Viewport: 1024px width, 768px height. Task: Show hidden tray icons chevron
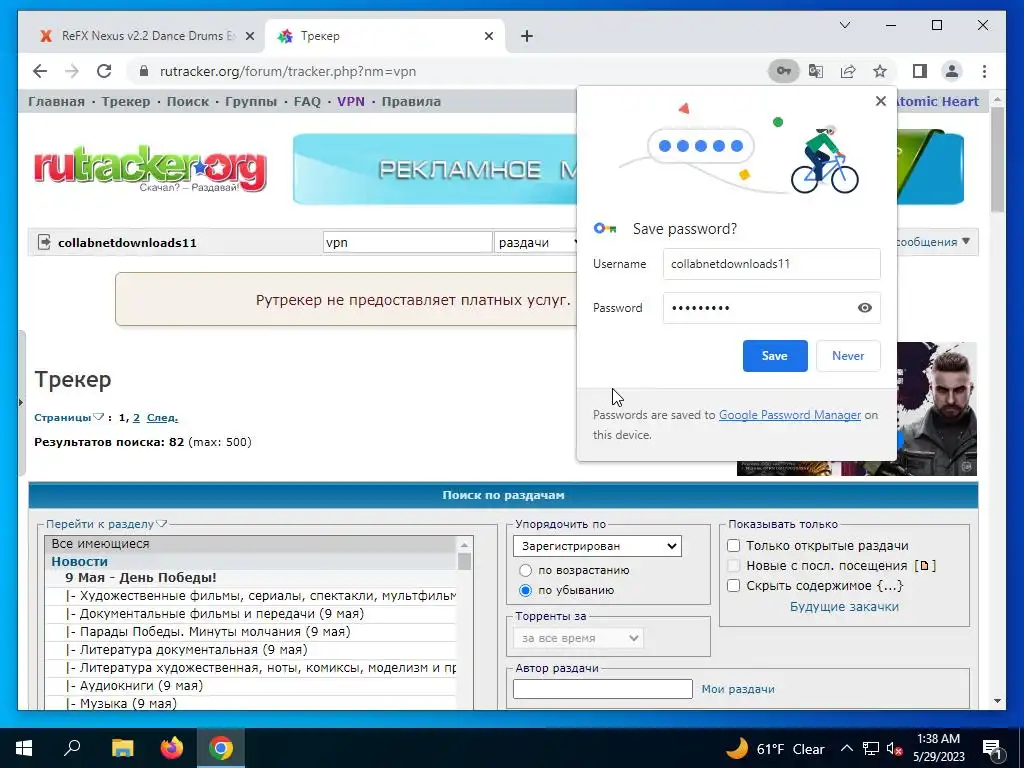pyautogui.click(x=846, y=749)
